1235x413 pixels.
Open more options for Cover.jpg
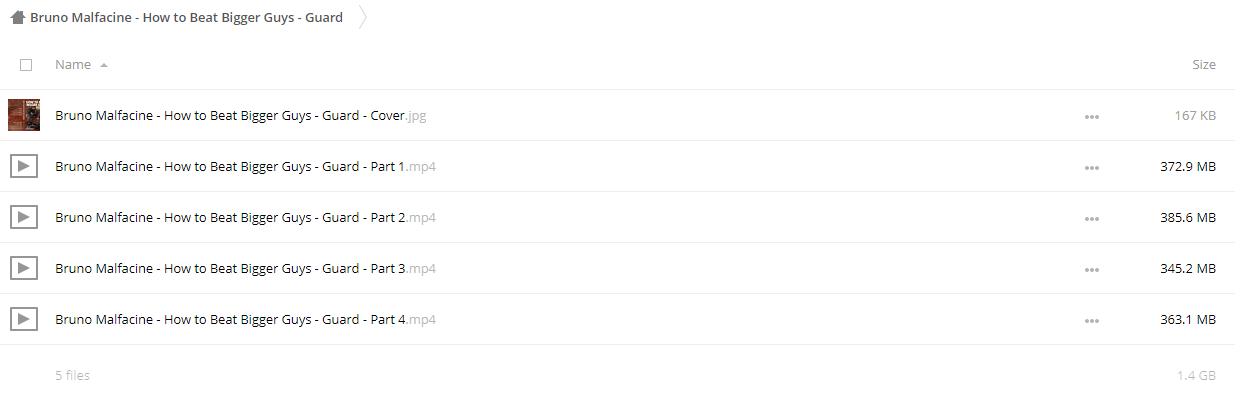(x=1091, y=116)
